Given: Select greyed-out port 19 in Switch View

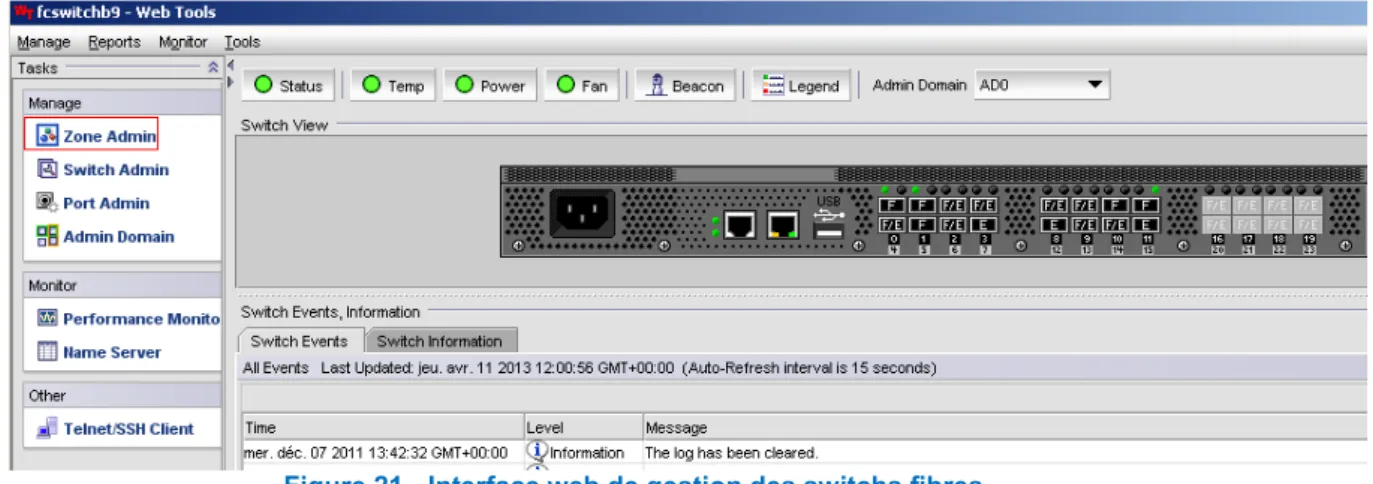Looking at the screenshot, I should tap(1307, 206).
